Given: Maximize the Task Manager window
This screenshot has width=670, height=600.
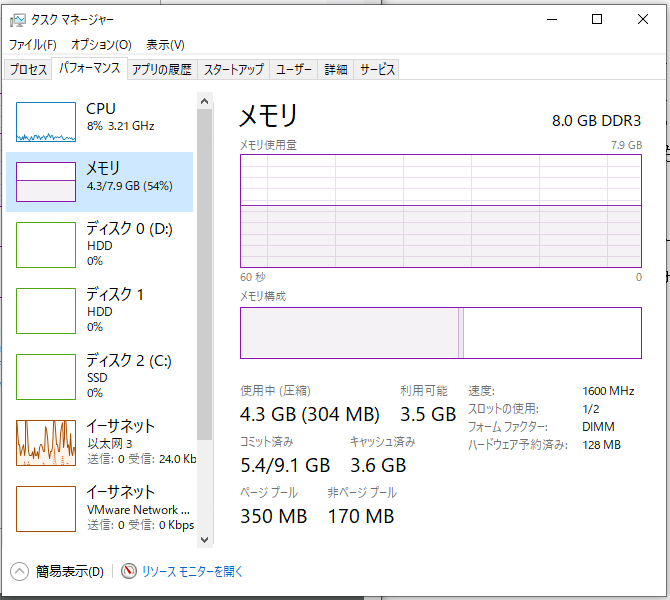Looking at the screenshot, I should [x=597, y=19].
